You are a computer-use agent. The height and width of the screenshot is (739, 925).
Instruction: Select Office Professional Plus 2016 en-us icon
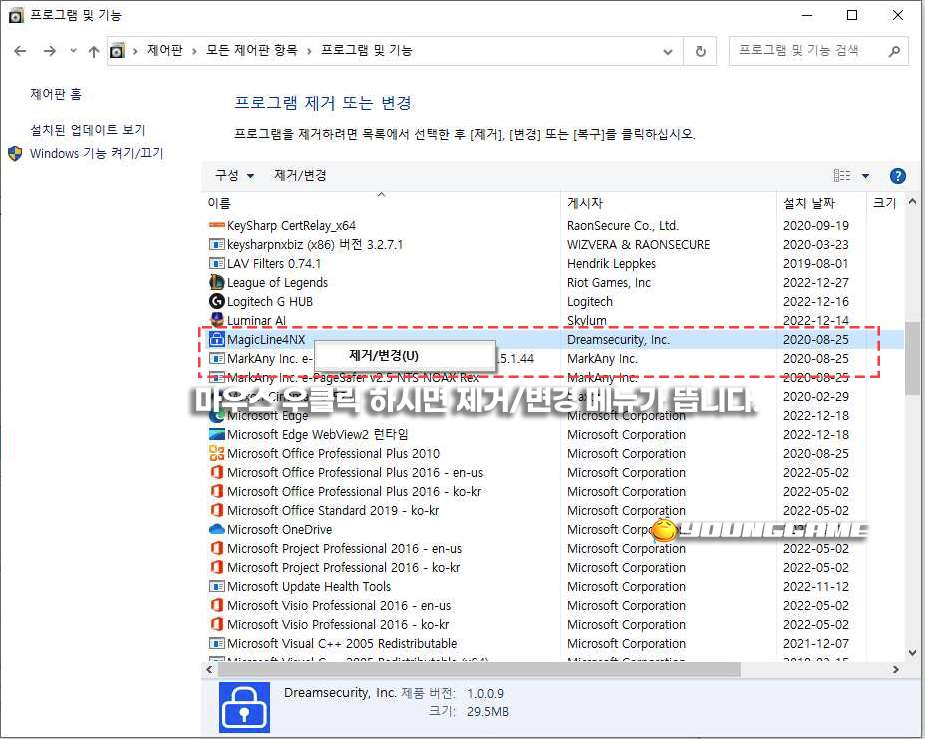click(x=217, y=472)
